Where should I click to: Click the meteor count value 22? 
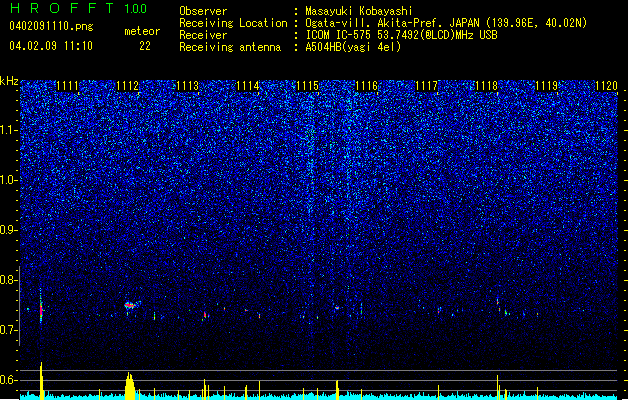pos(145,46)
